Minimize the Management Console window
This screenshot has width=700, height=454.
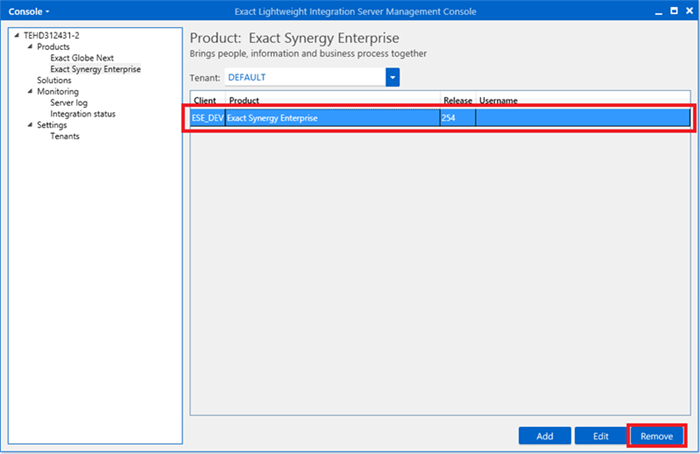(658, 12)
